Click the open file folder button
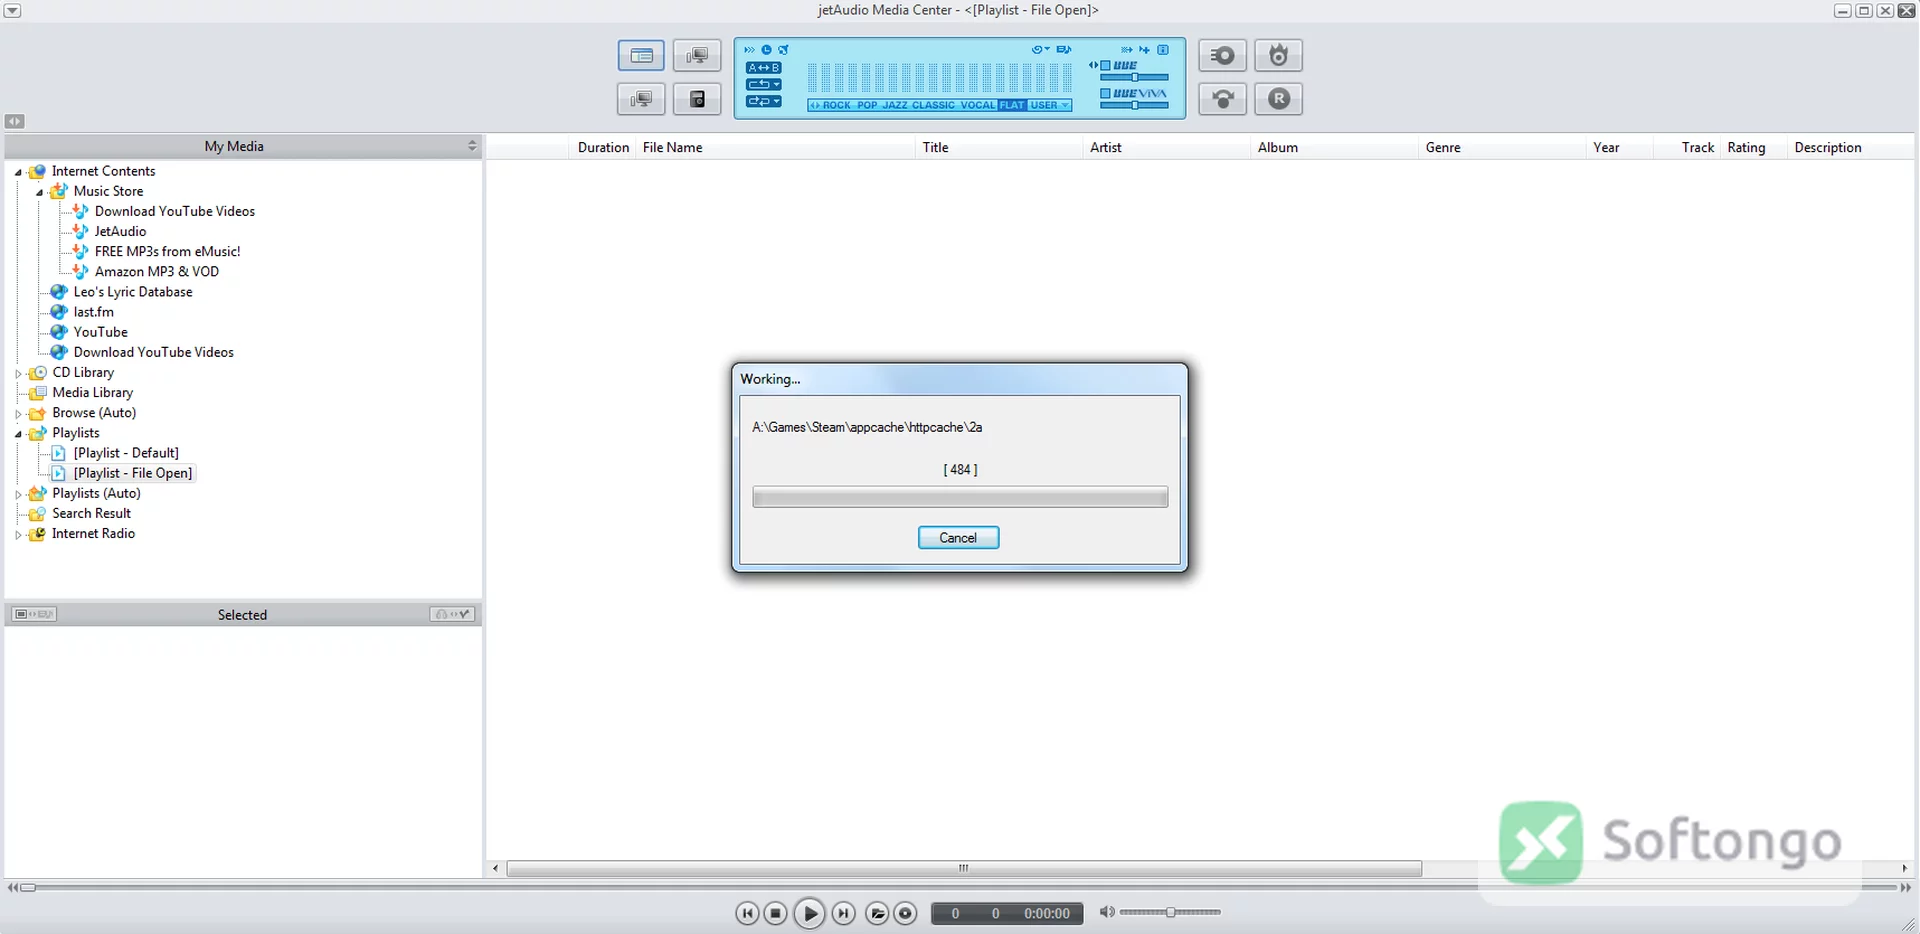1920x934 pixels. point(877,913)
